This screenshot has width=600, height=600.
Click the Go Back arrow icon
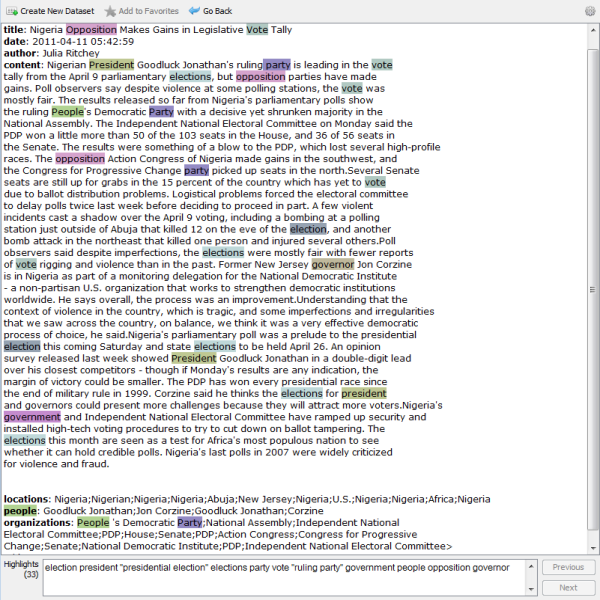[194, 11]
